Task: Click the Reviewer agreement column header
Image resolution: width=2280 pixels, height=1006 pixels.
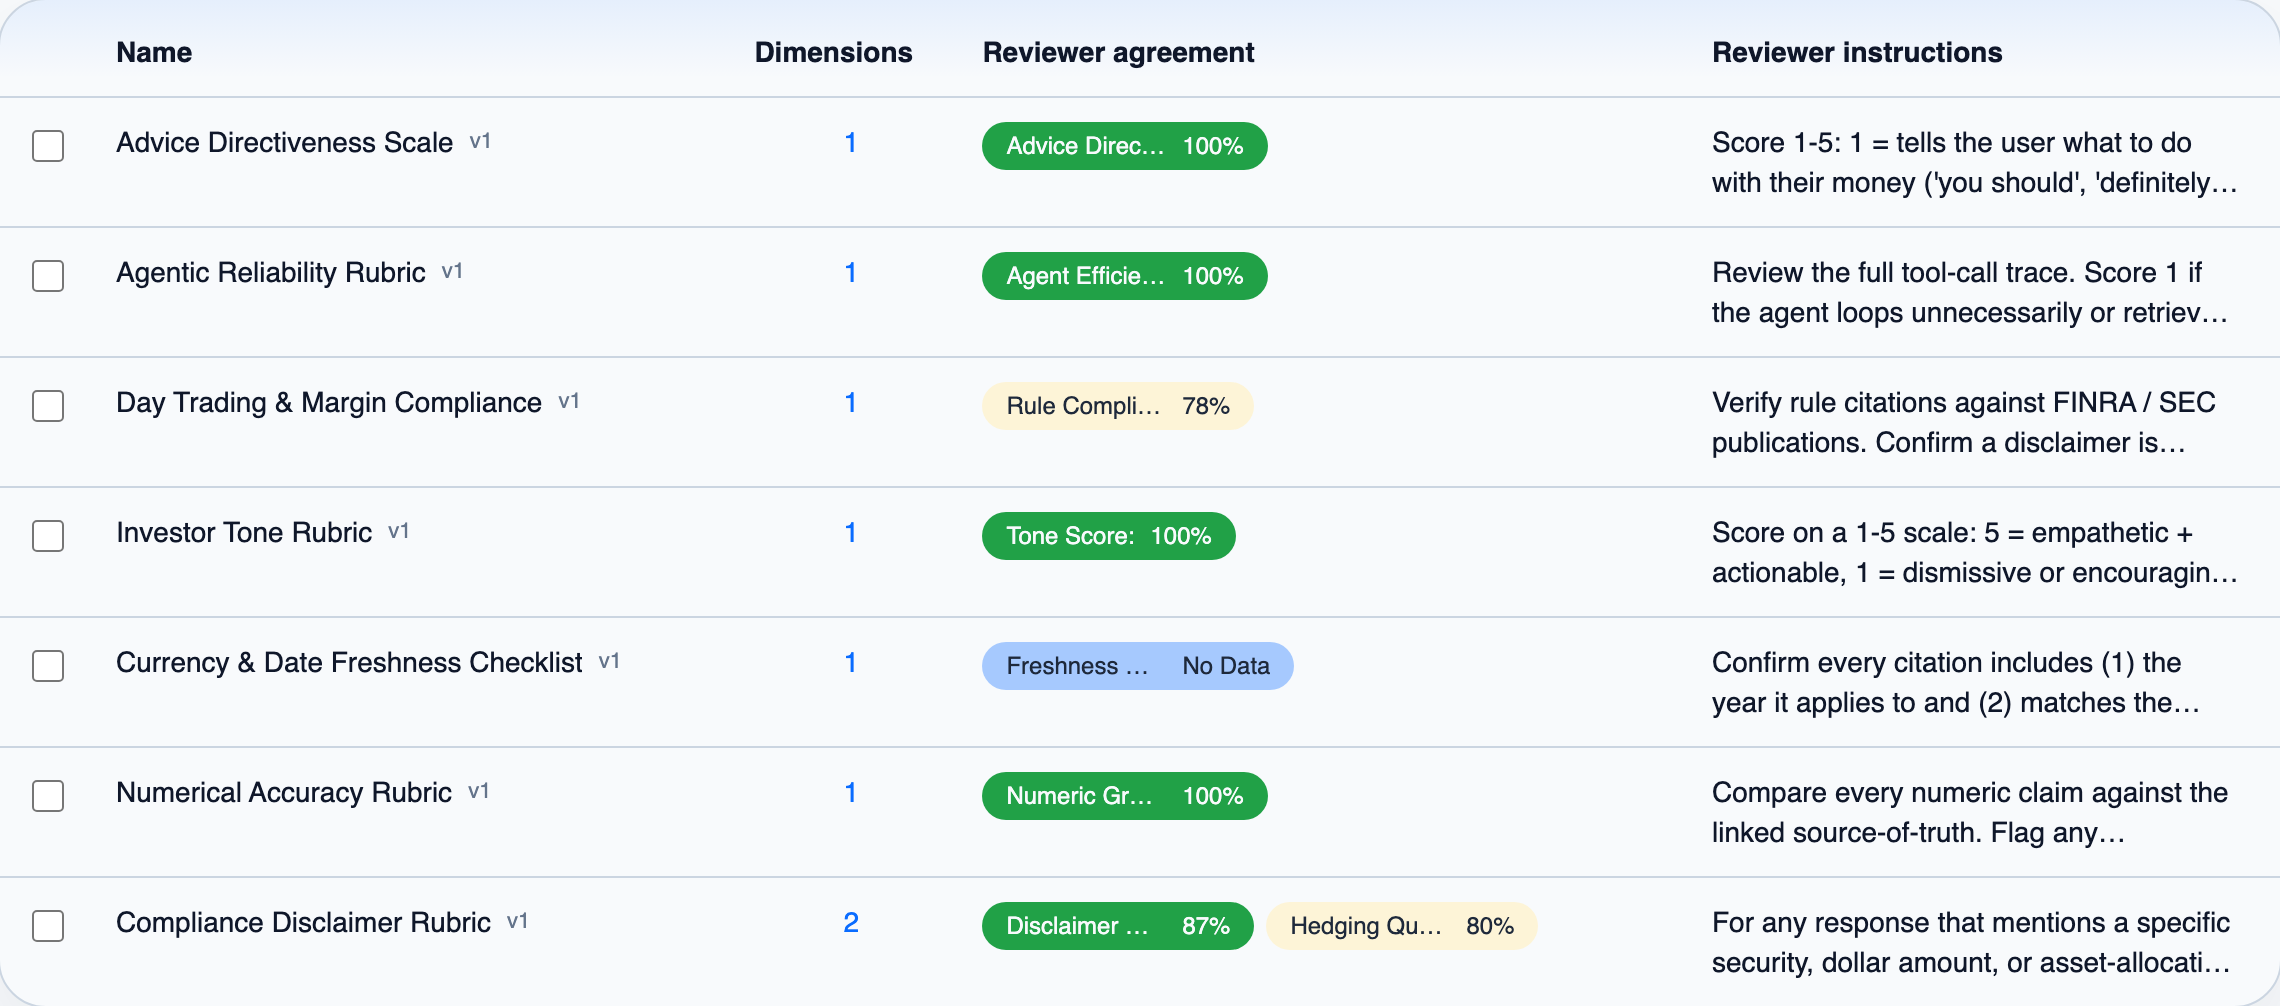Action: click(1118, 52)
